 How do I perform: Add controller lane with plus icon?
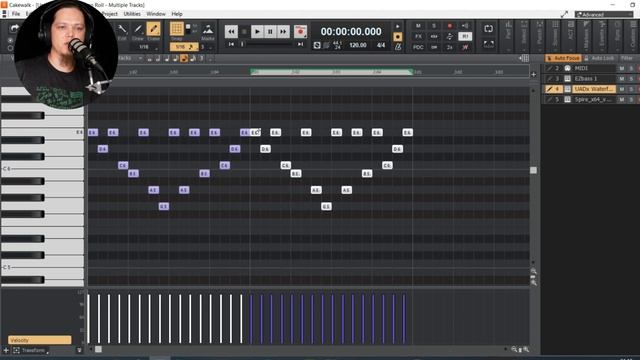click(6, 350)
